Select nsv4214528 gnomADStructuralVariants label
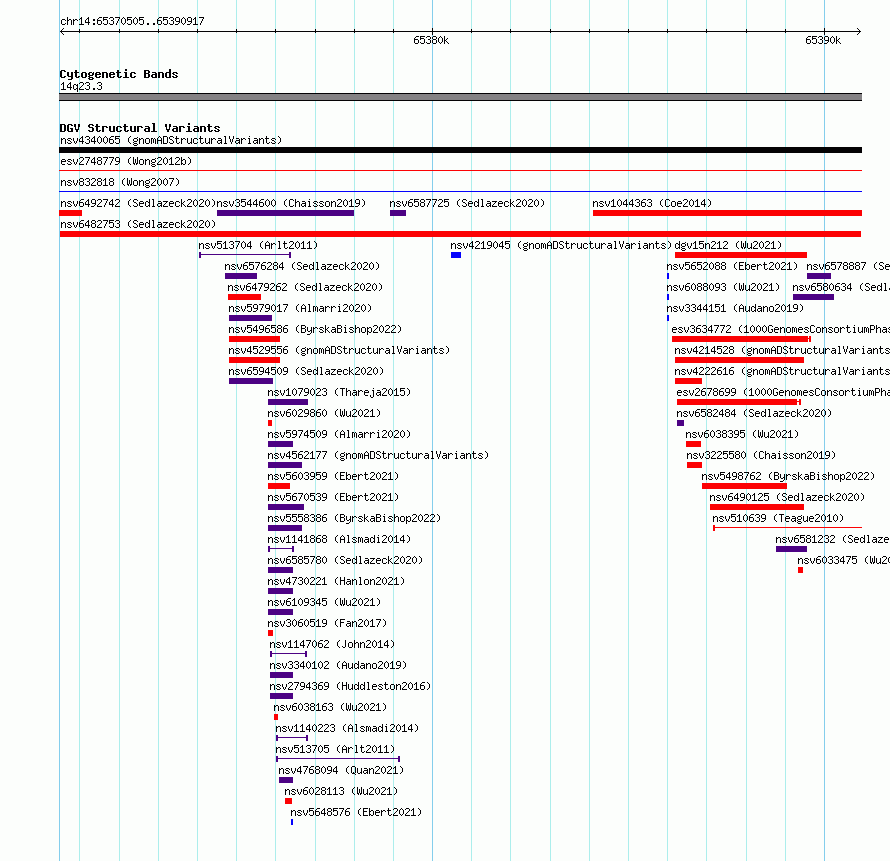The height and width of the screenshot is (861, 890). 782,350
